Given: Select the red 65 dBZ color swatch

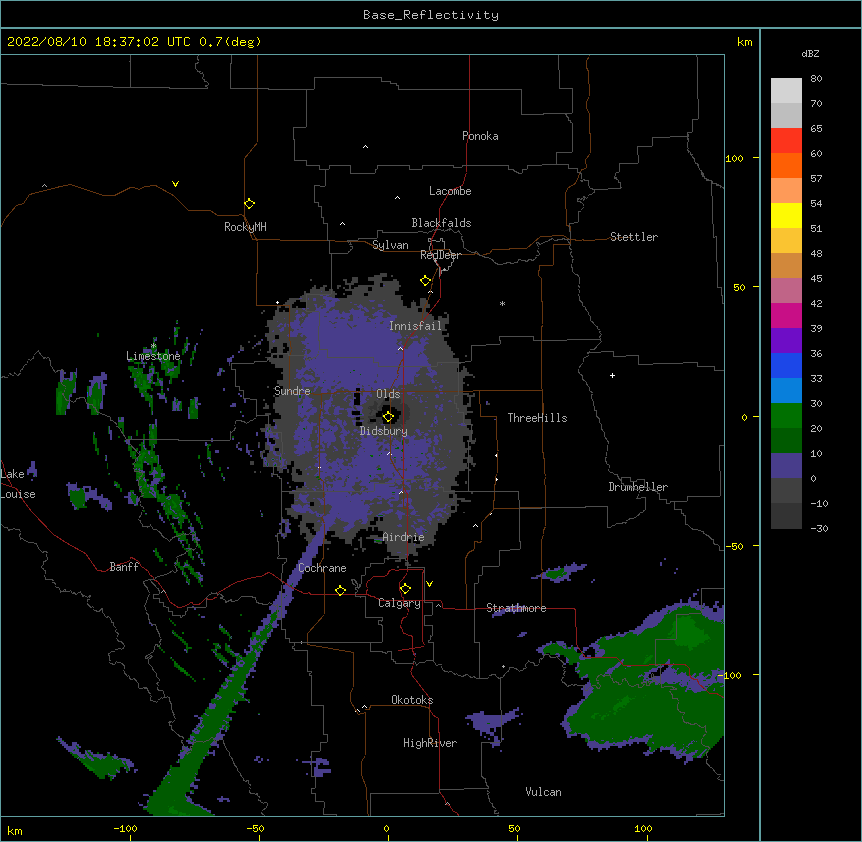Looking at the screenshot, I should (x=786, y=141).
